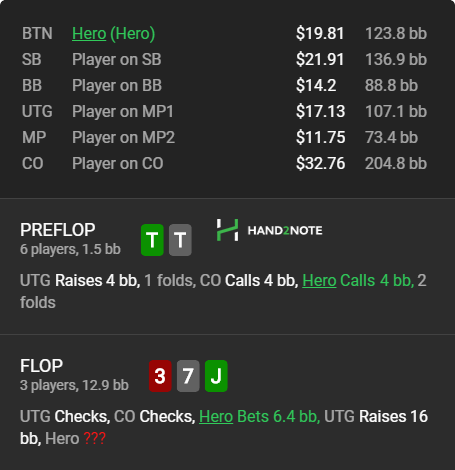Select the Player on MP2 row
The width and height of the screenshot is (455, 470).
coord(224,137)
